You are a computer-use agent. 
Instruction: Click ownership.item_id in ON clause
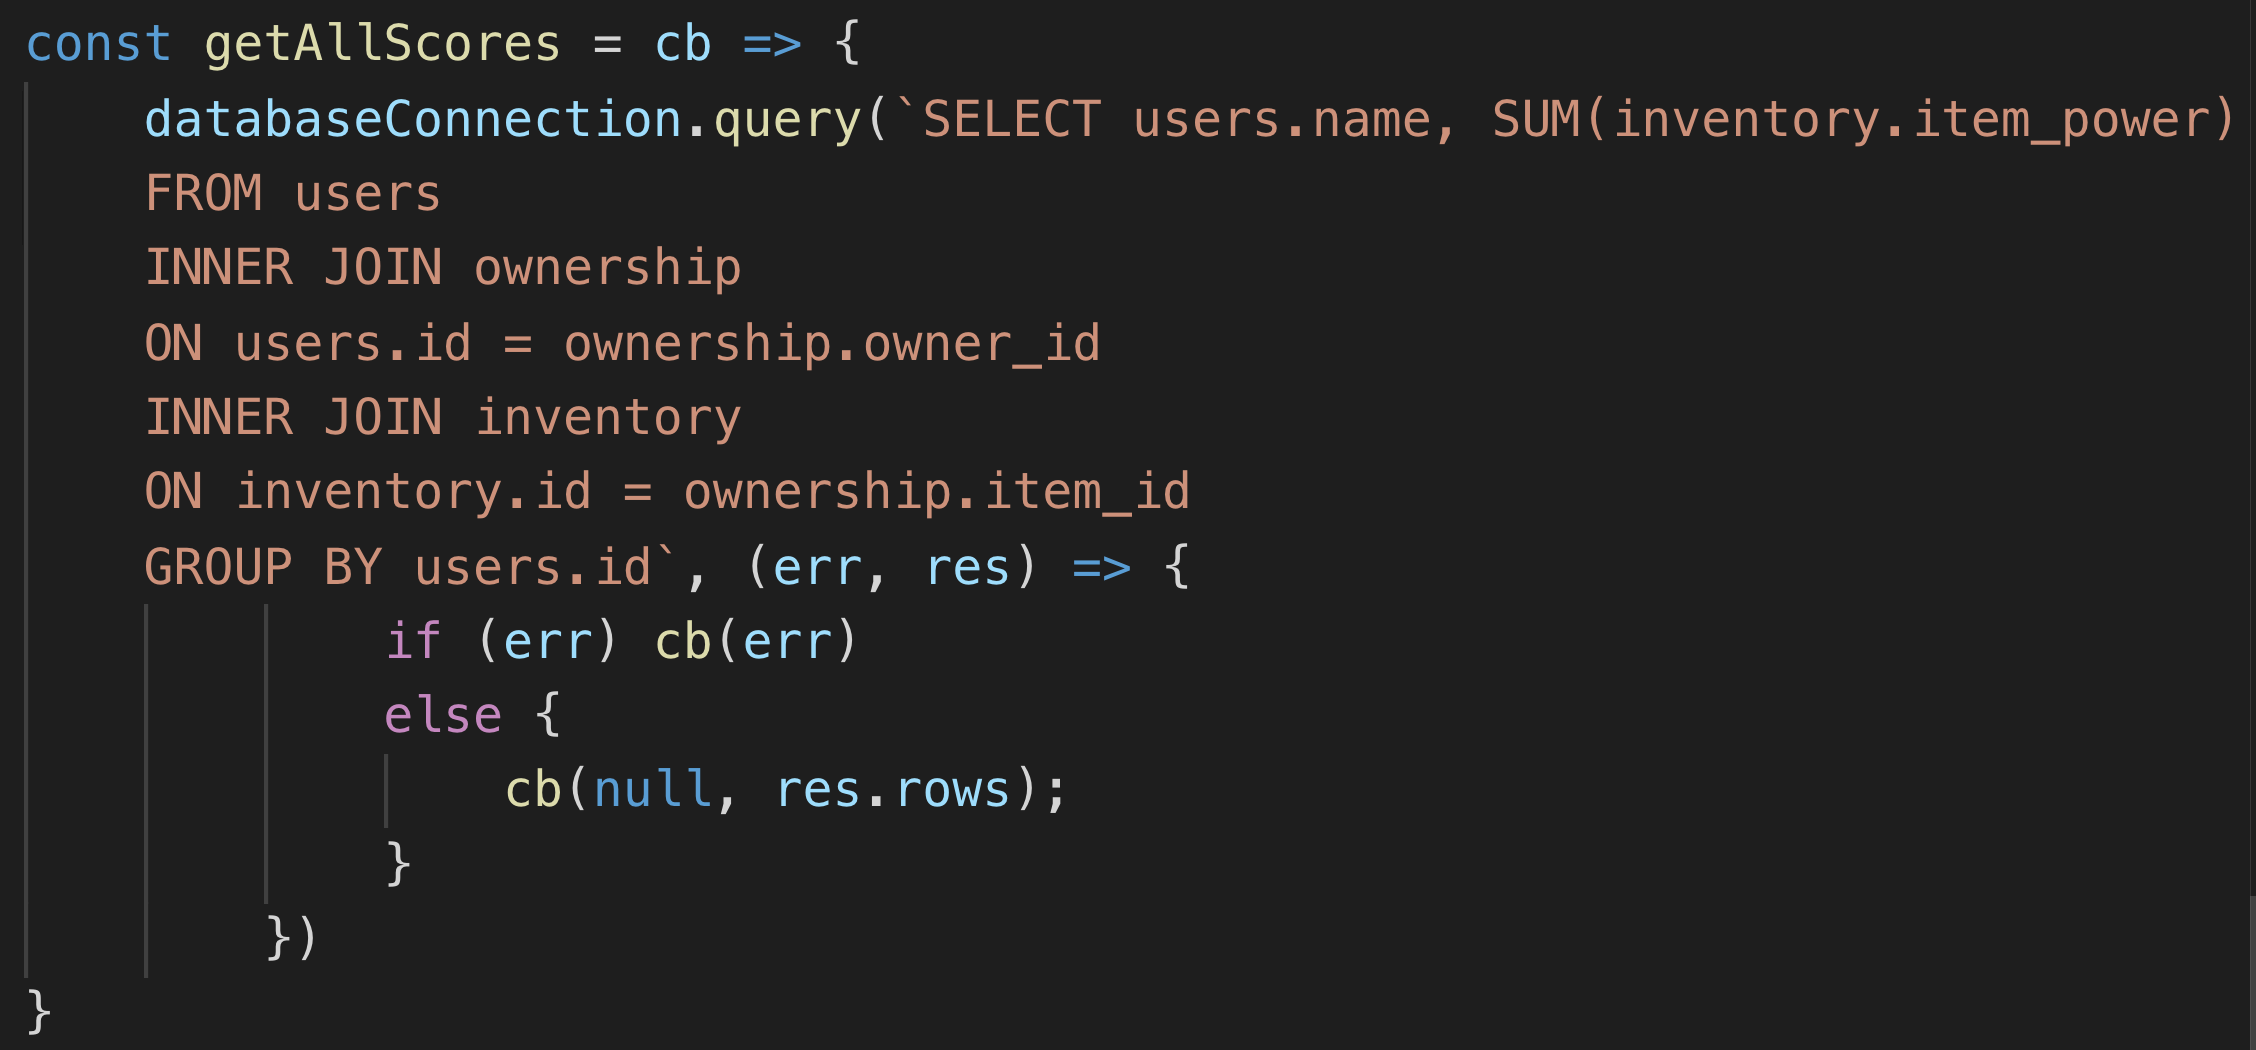[937, 493]
